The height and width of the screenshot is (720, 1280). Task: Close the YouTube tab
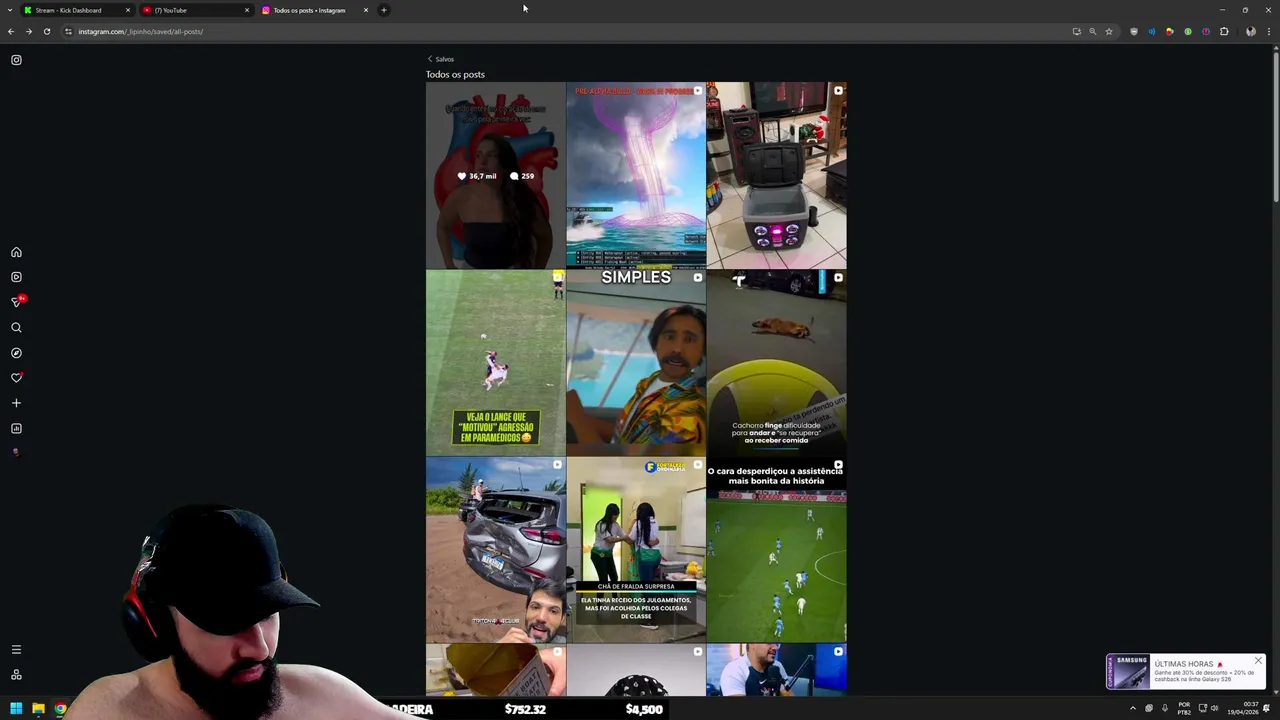coord(247,10)
